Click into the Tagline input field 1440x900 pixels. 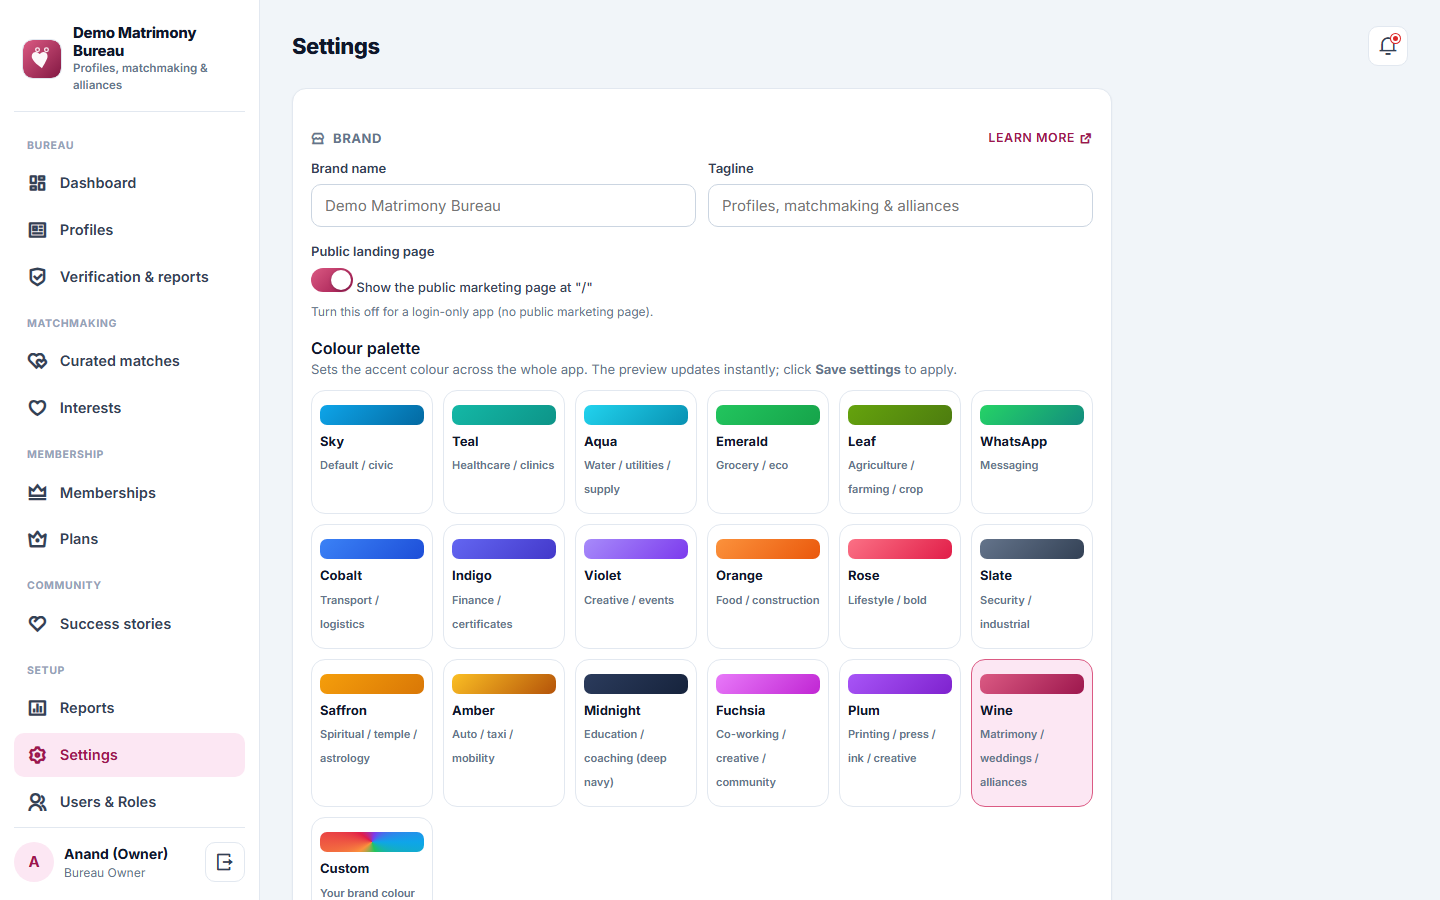[900, 206]
